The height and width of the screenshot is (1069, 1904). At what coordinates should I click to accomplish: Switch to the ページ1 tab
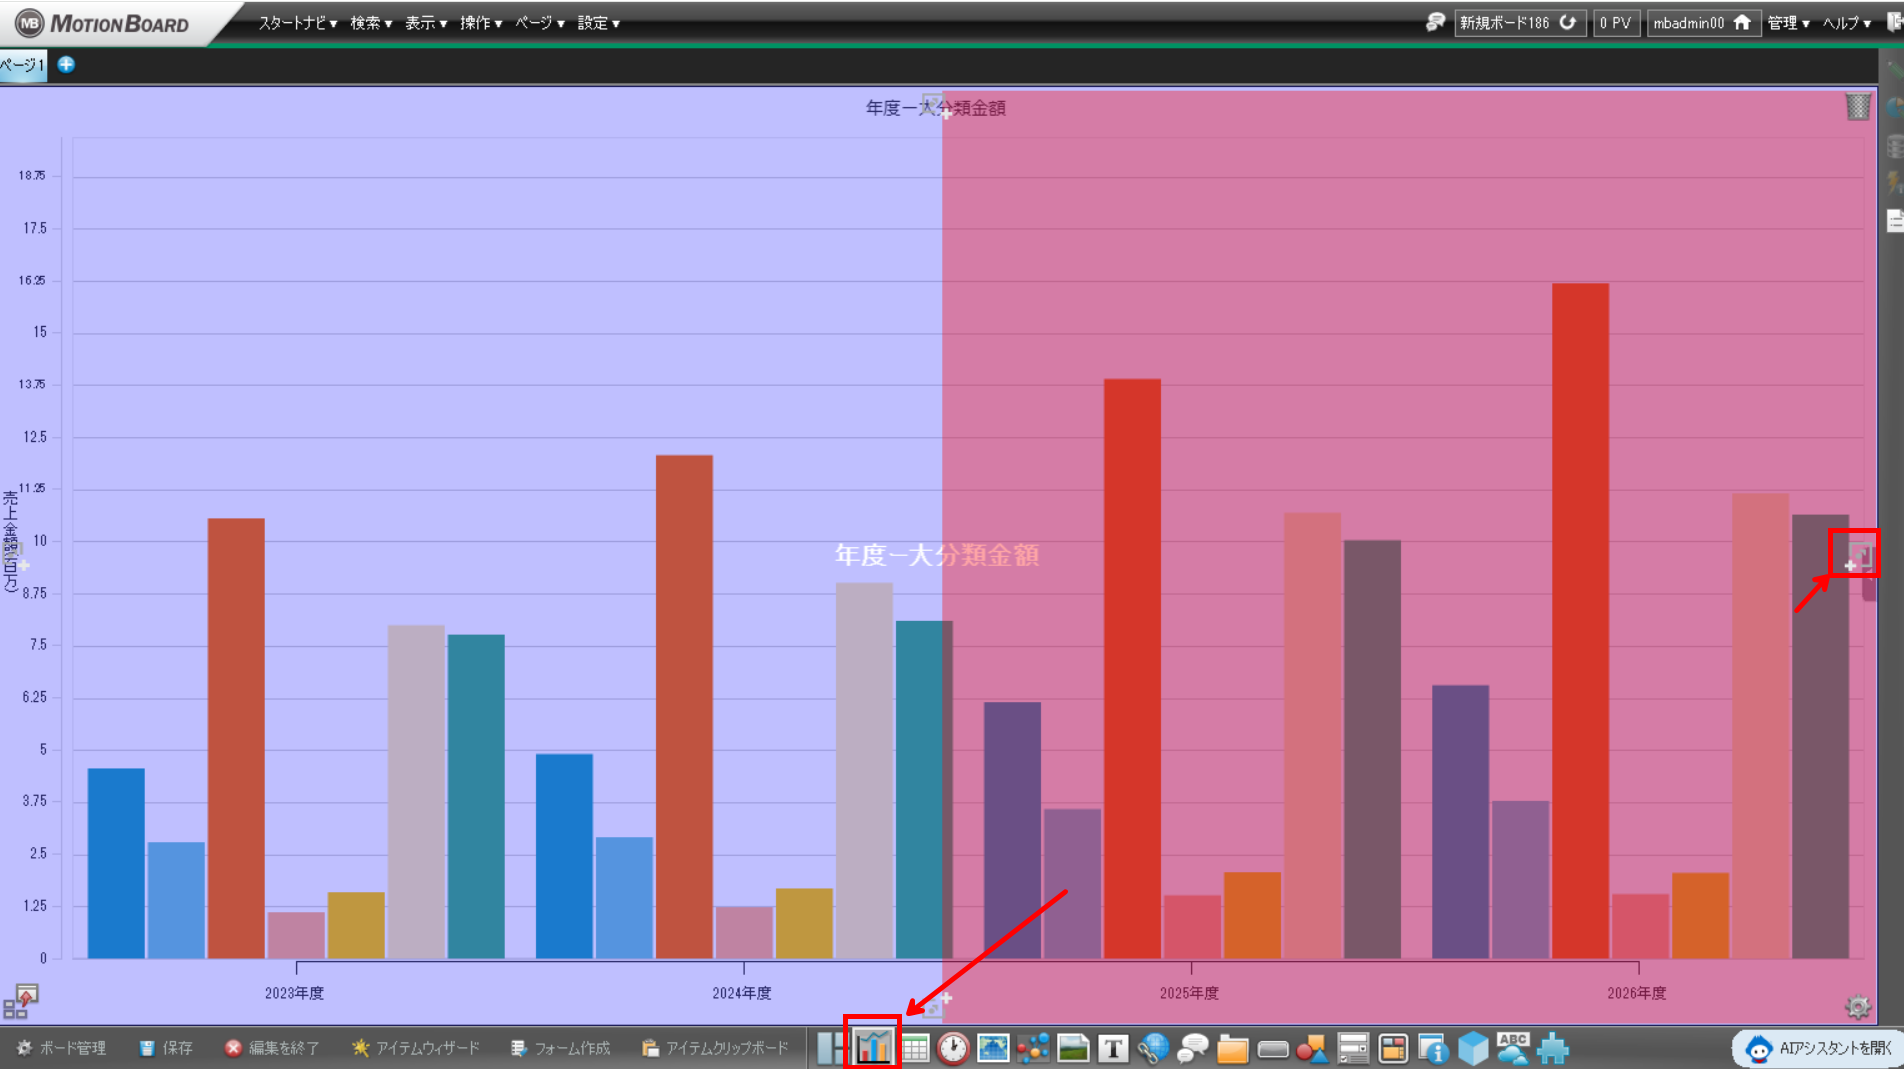click(23, 65)
